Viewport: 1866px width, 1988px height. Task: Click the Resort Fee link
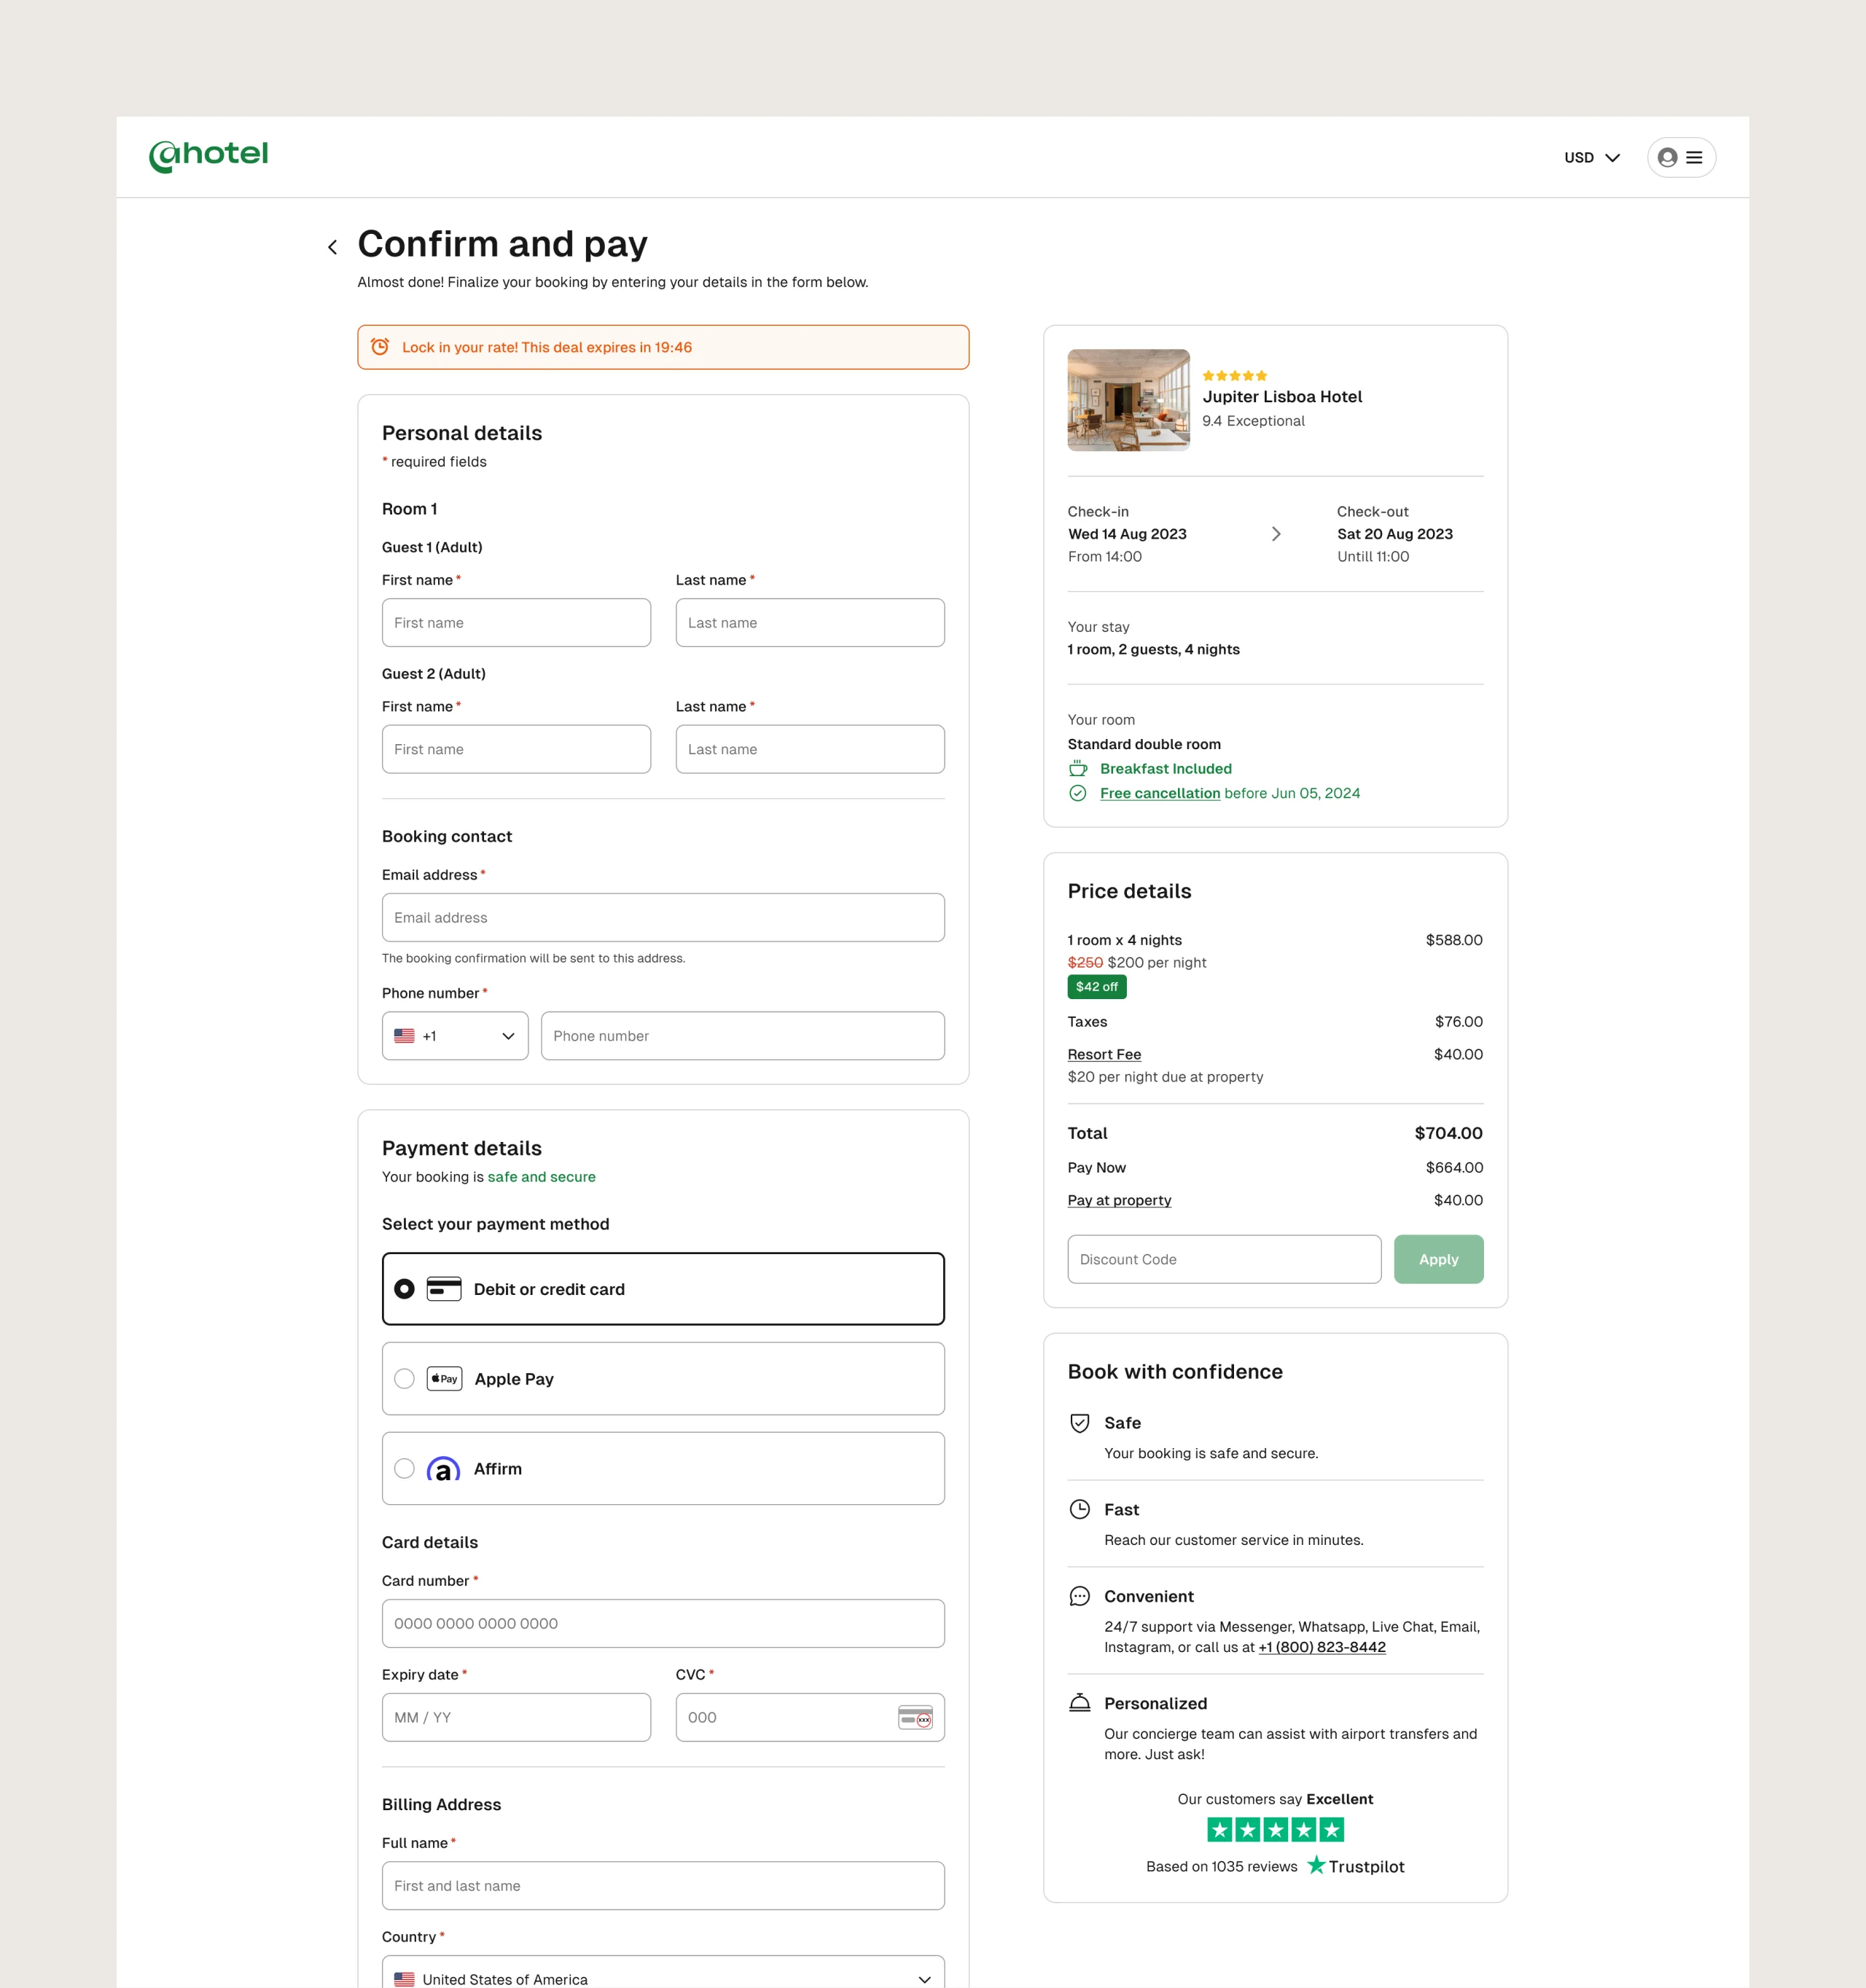[1104, 1054]
